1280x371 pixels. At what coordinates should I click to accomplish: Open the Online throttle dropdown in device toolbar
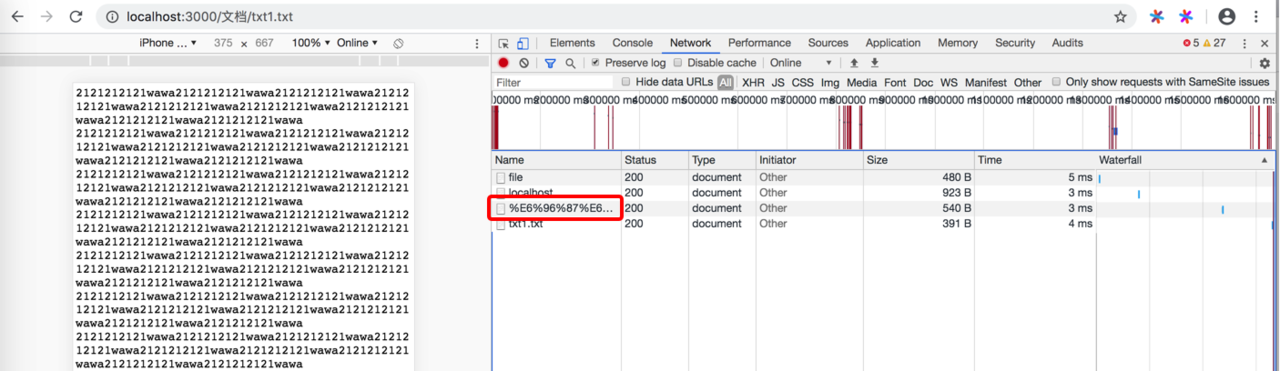click(357, 43)
